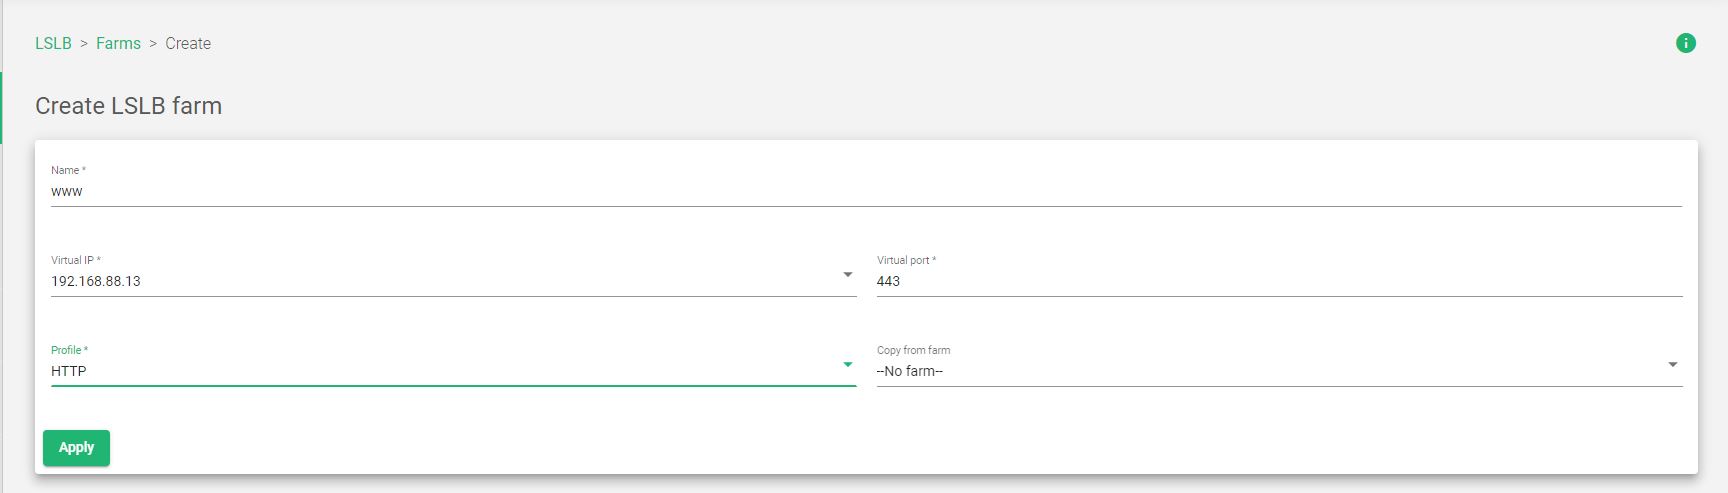Click the green Profile label
The width and height of the screenshot is (1728, 493).
click(69, 350)
